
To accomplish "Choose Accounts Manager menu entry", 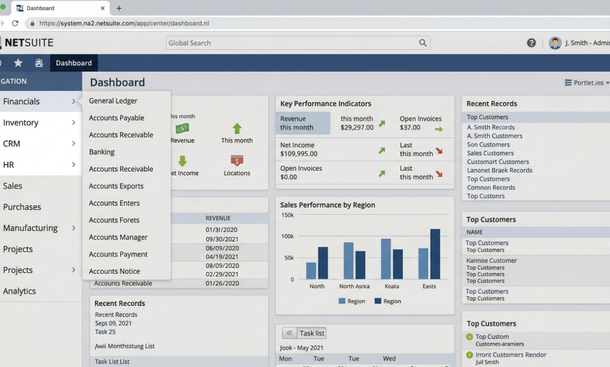I will (x=118, y=237).
